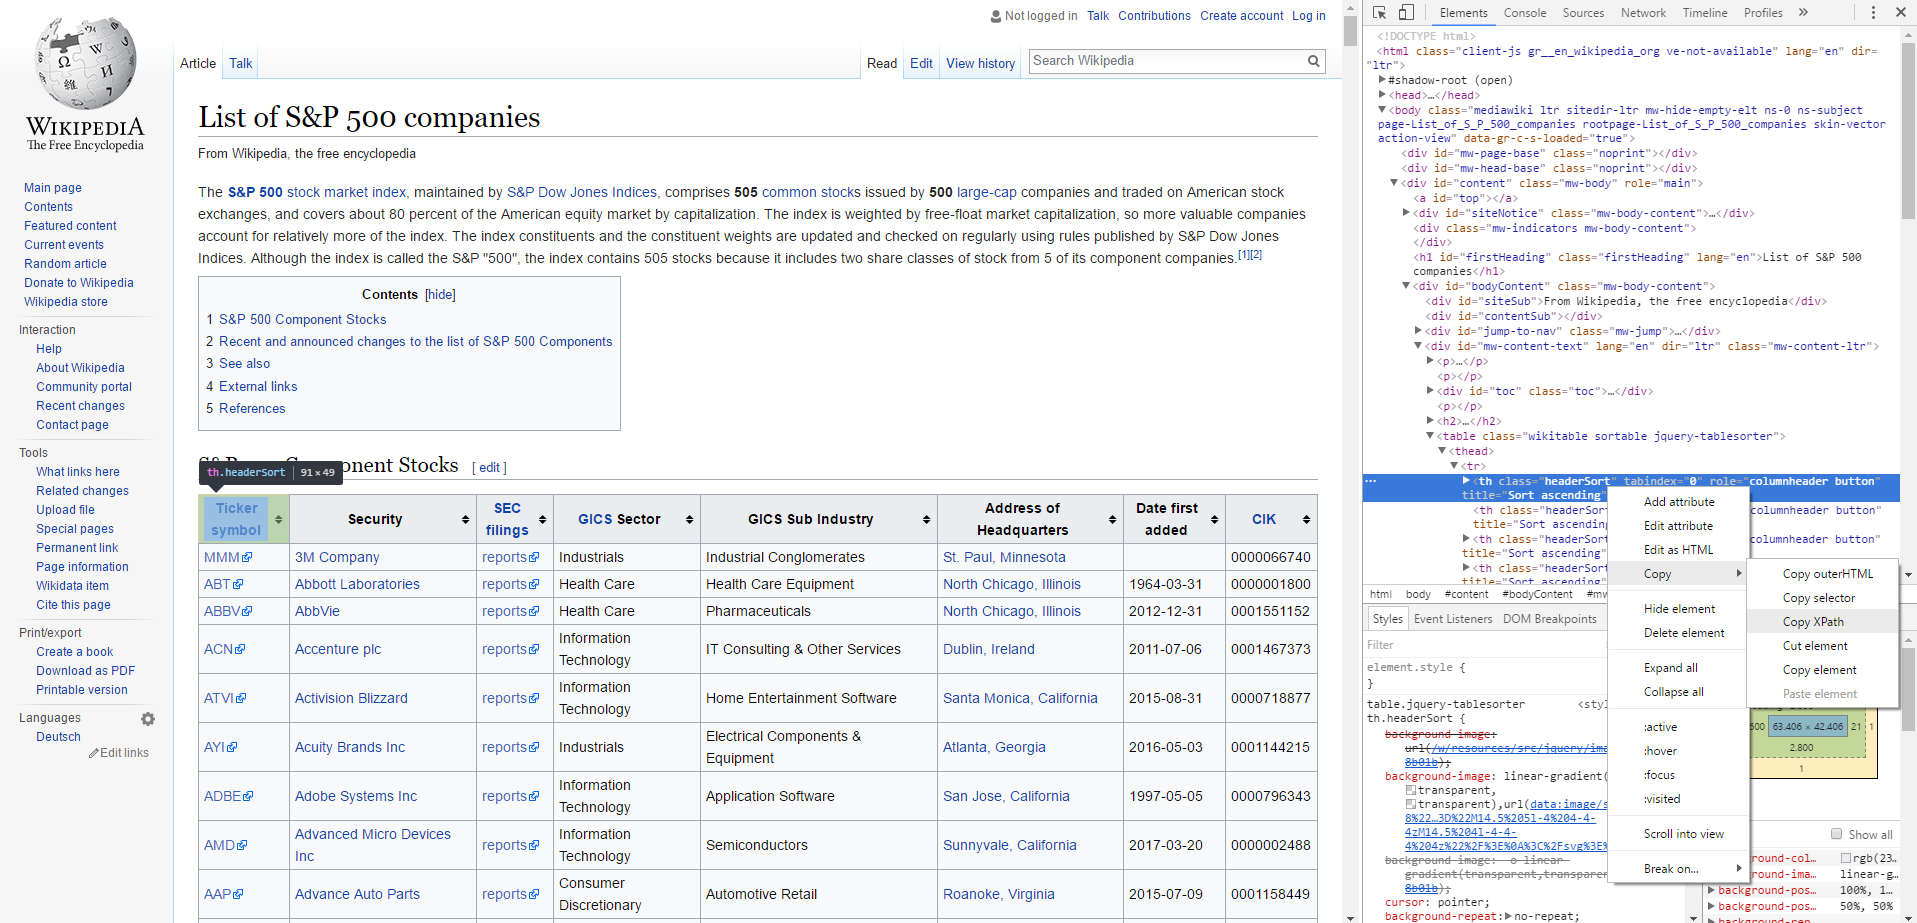Toggle device emulation mode in DevTools

click(1406, 12)
